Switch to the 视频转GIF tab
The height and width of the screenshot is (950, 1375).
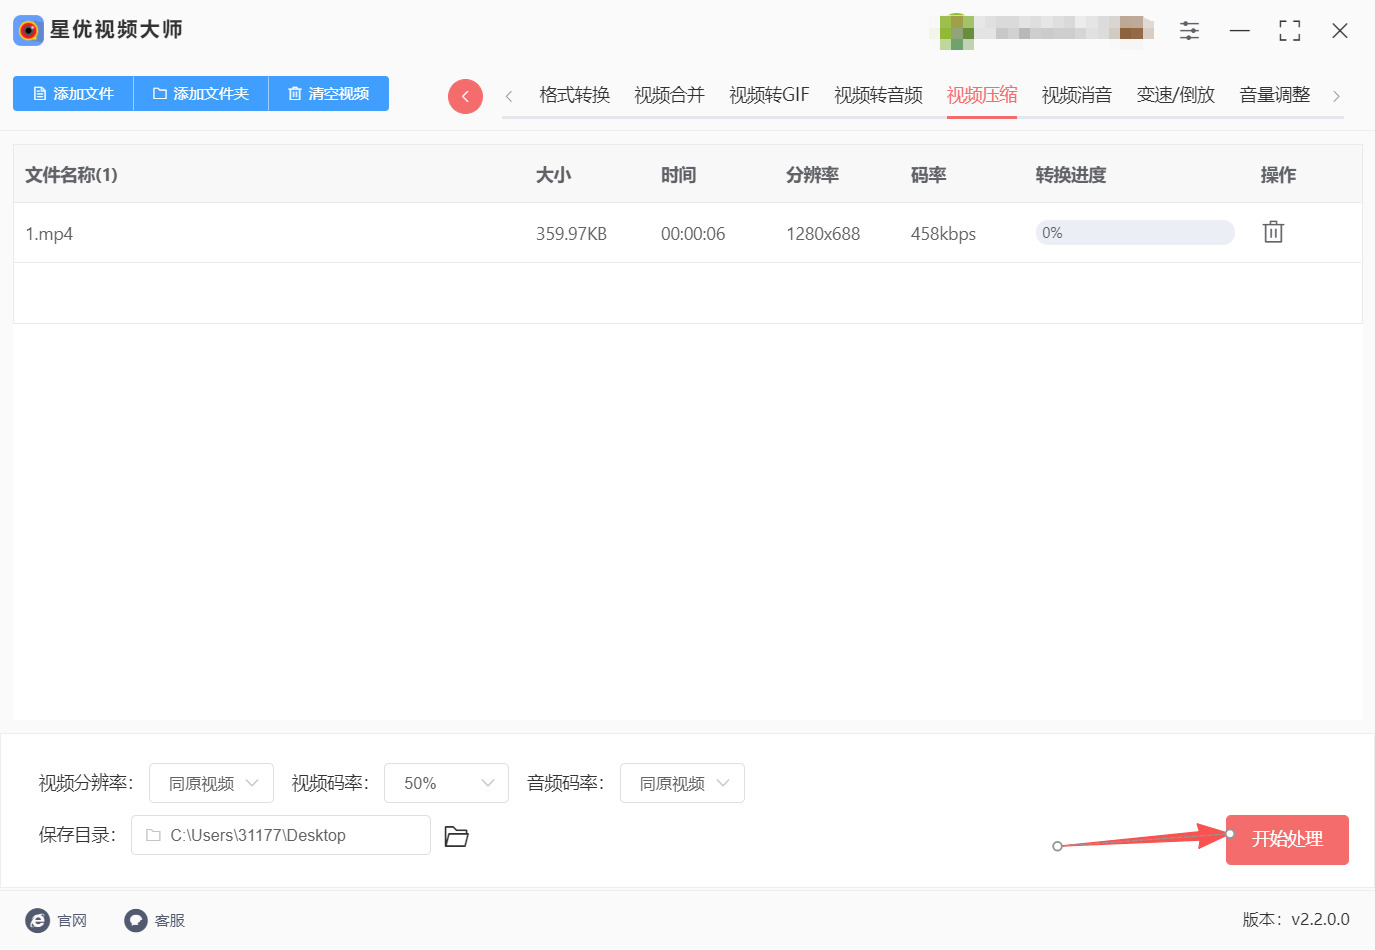tap(768, 94)
